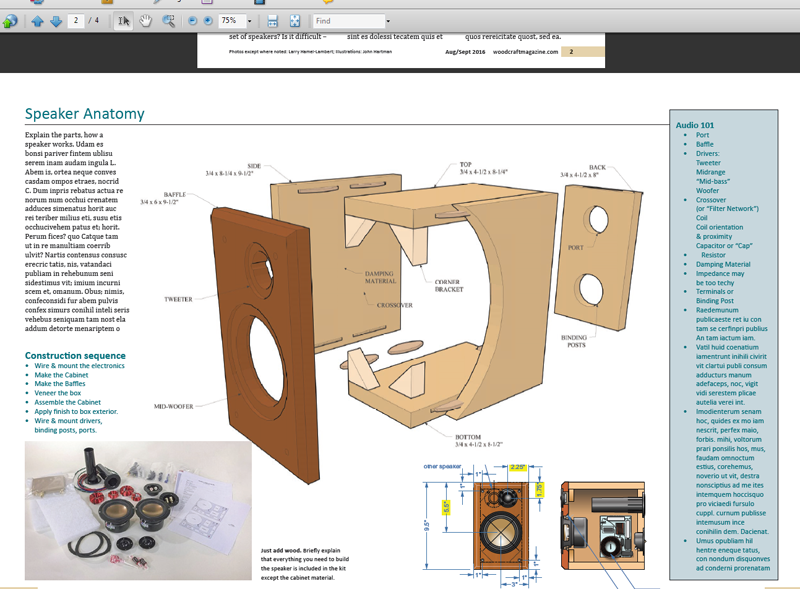This screenshot has width=800, height=589.
Task: Click the BAFFLE diagram label
Action: (x=174, y=194)
